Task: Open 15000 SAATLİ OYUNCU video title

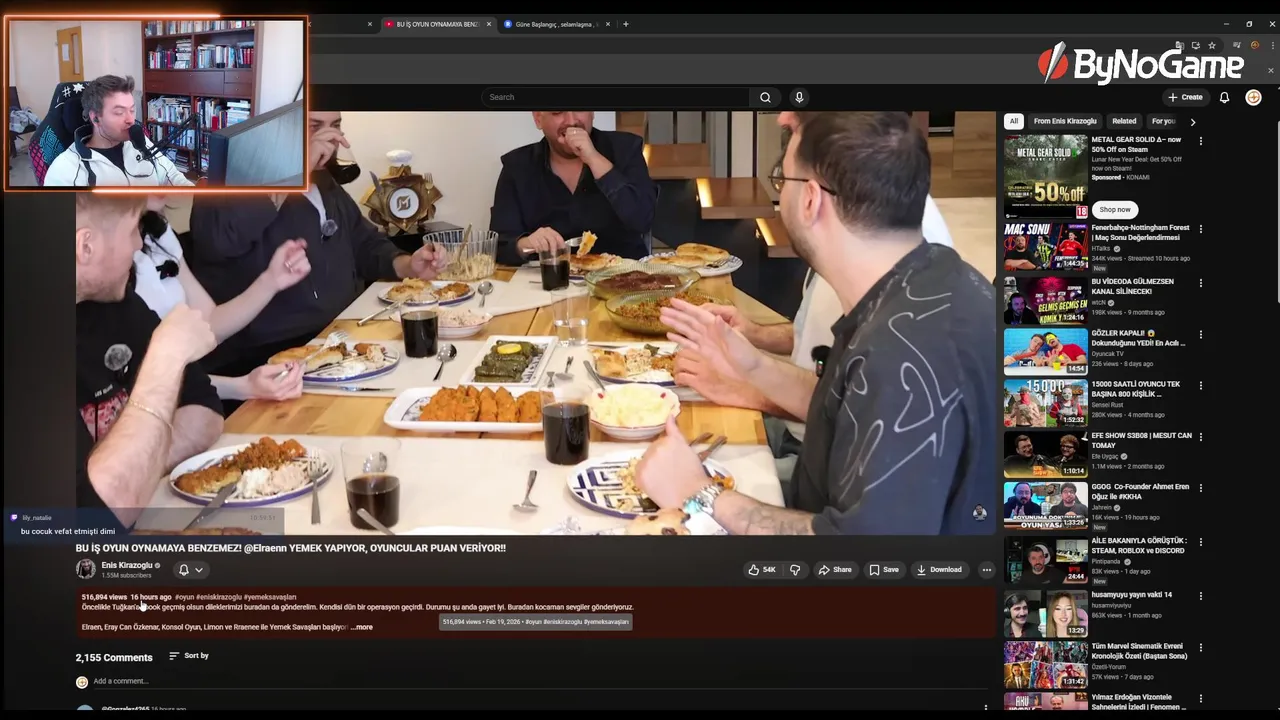Action: tap(1136, 389)
